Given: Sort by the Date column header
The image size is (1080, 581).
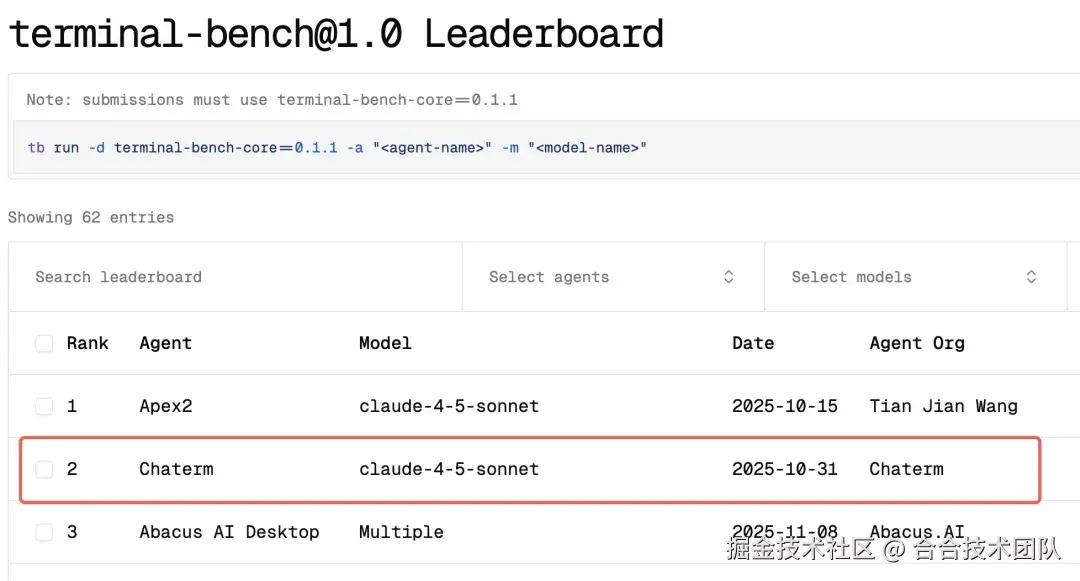Looking at the screenshot, I should click(x=753, y=343).
